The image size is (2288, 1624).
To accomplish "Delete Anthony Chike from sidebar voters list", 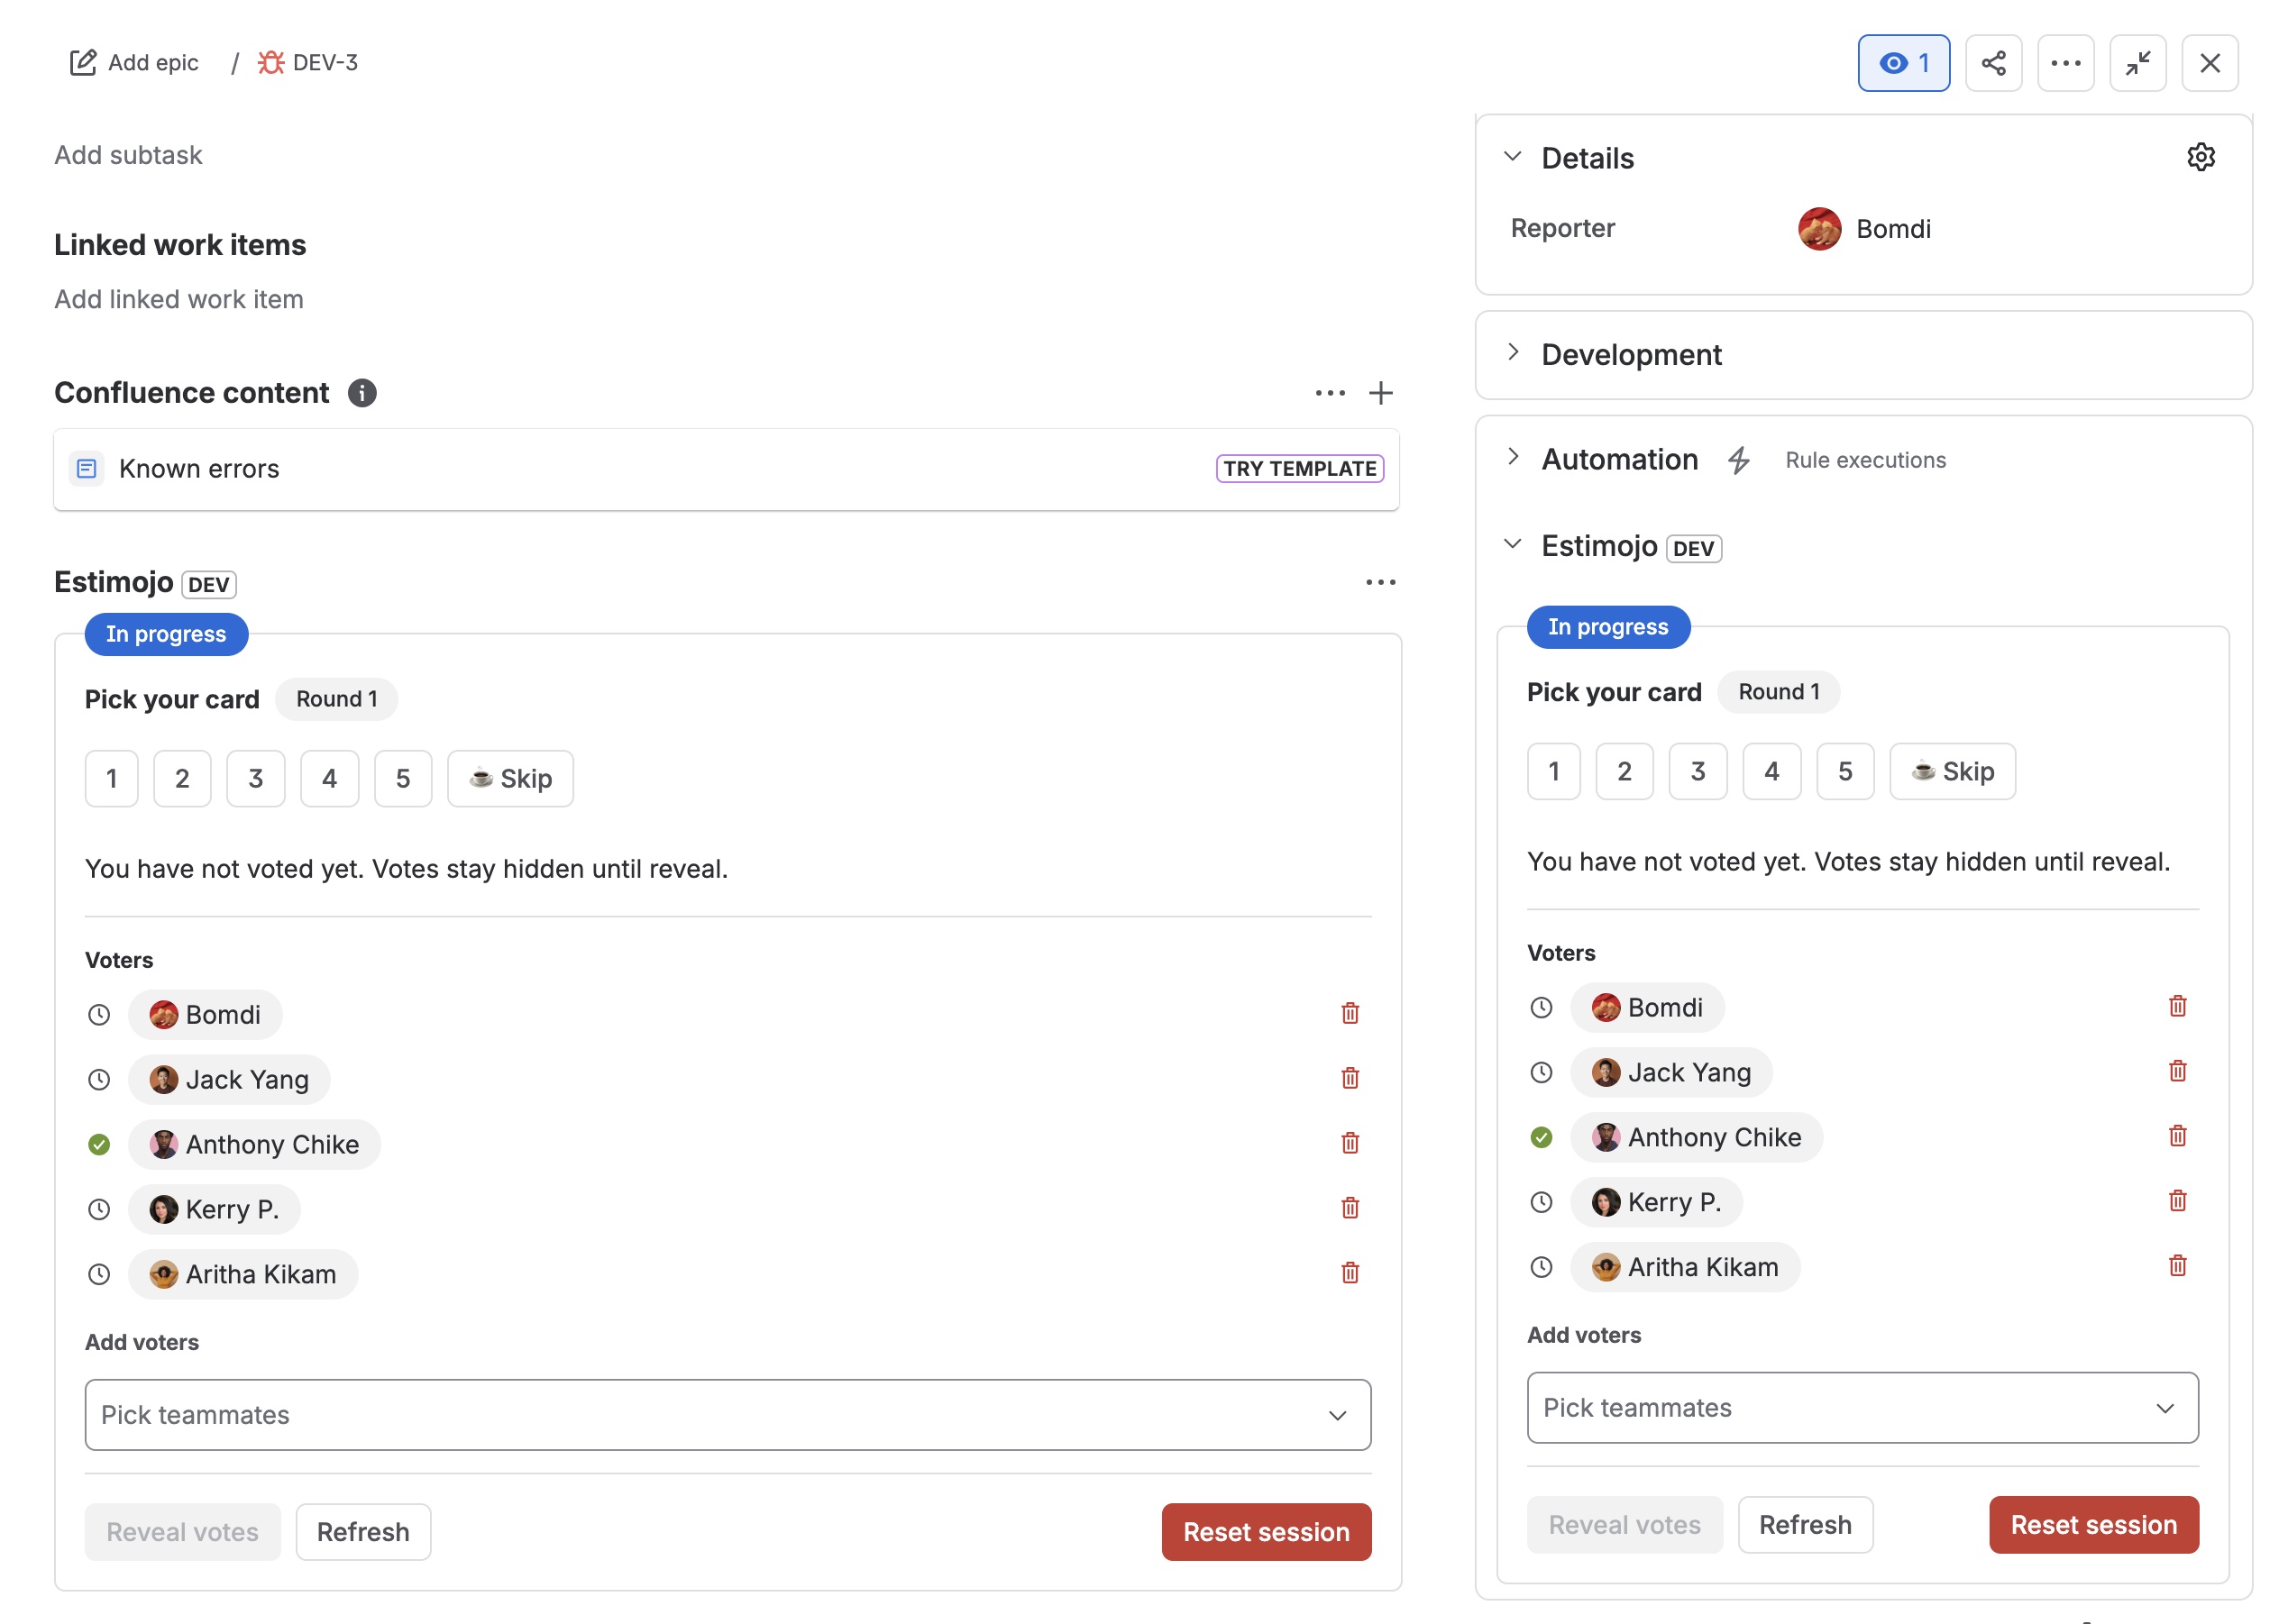I will click(2177, 1136).
